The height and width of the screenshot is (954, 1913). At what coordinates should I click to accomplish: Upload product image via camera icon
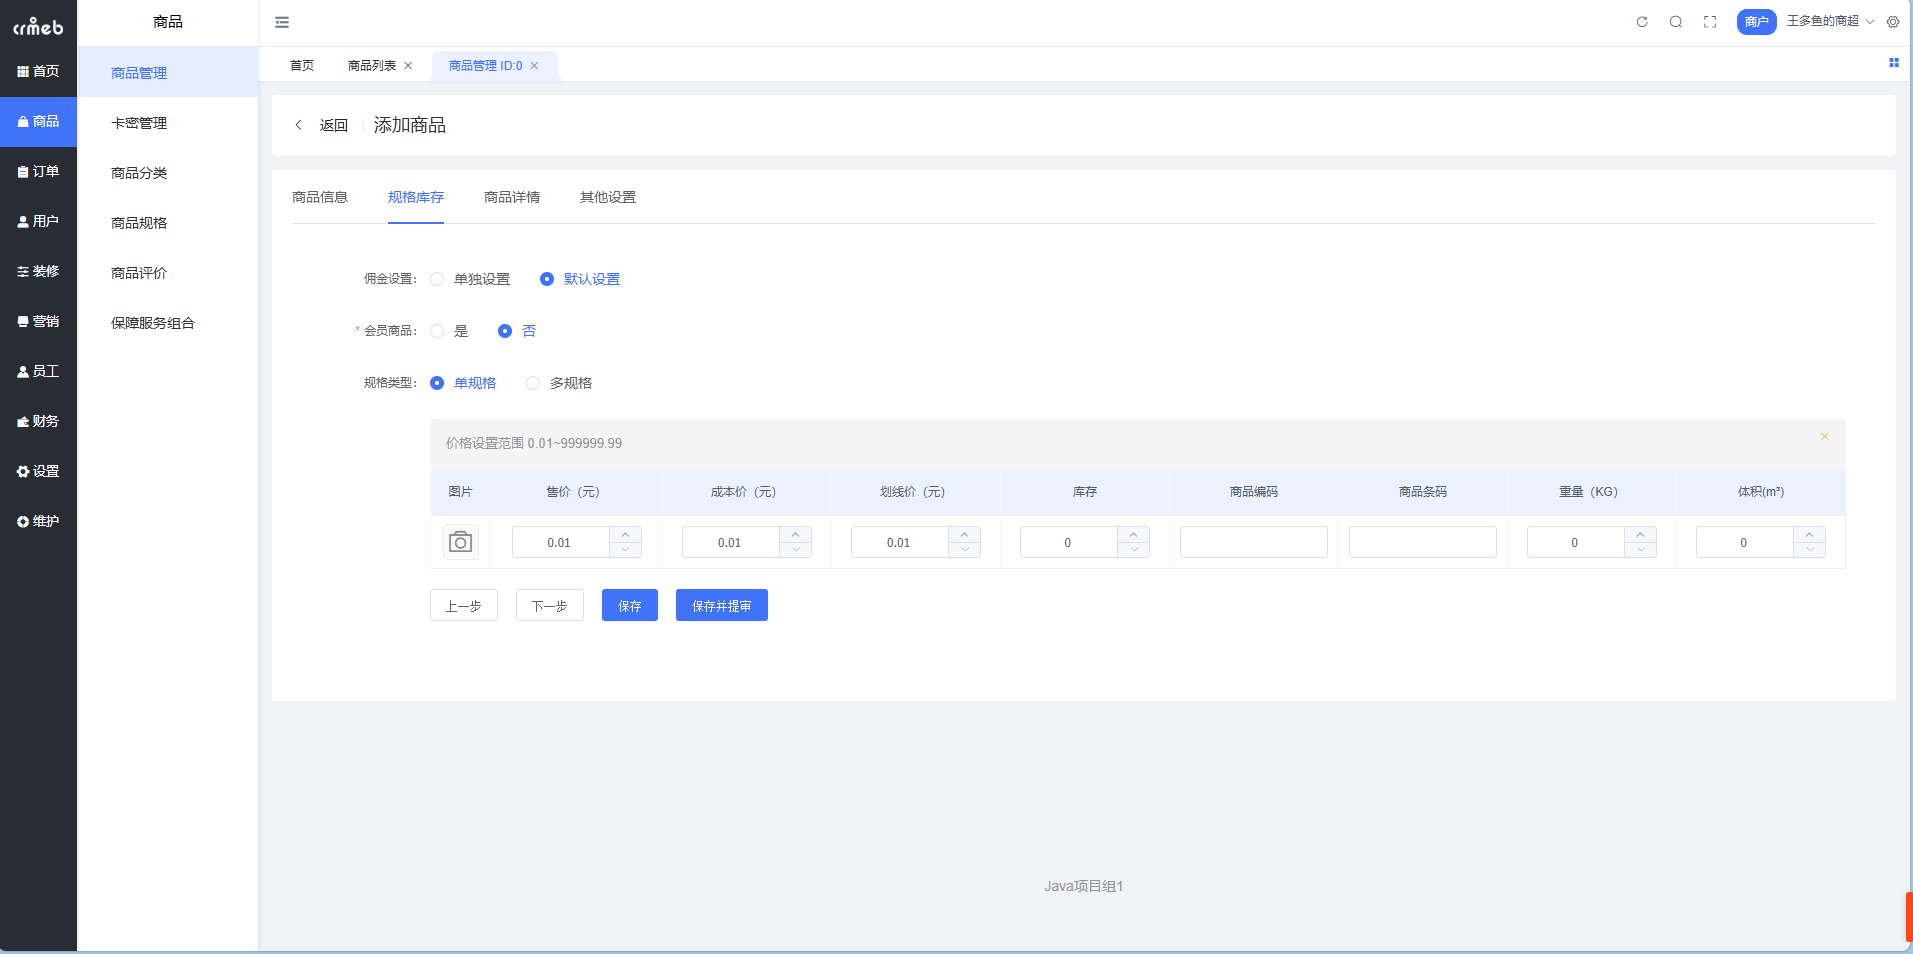(x=460, y=542)
